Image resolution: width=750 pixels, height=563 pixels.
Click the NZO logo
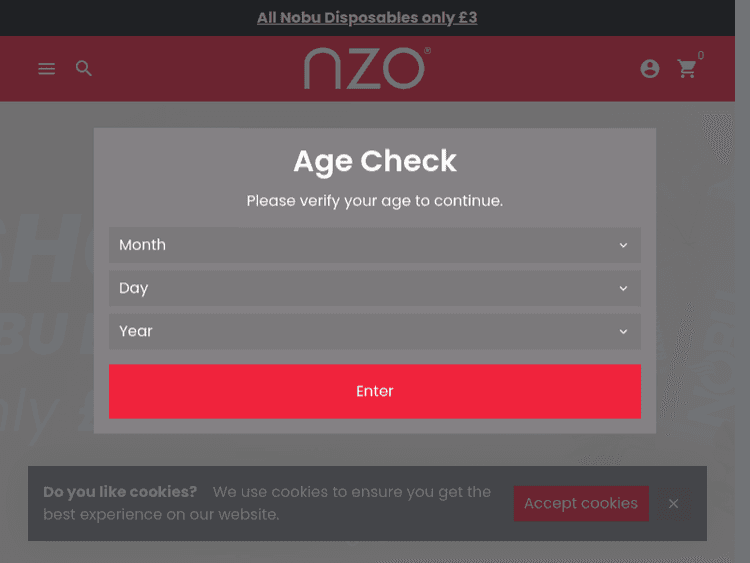coord(367,68)
